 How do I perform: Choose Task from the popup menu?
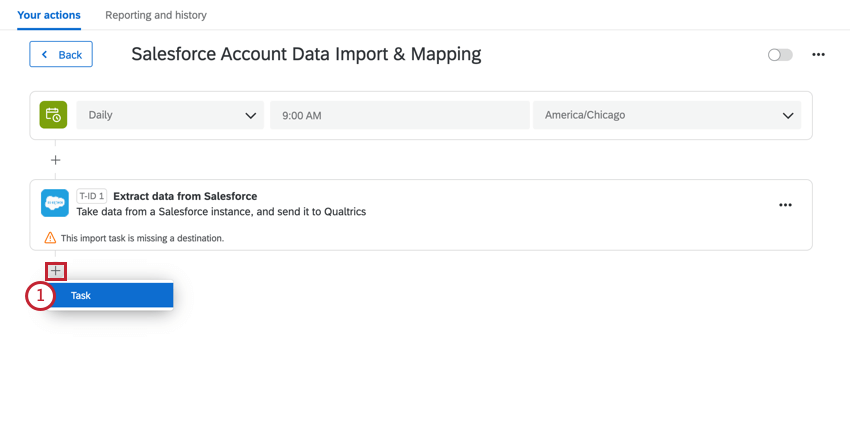pos(110,295)
